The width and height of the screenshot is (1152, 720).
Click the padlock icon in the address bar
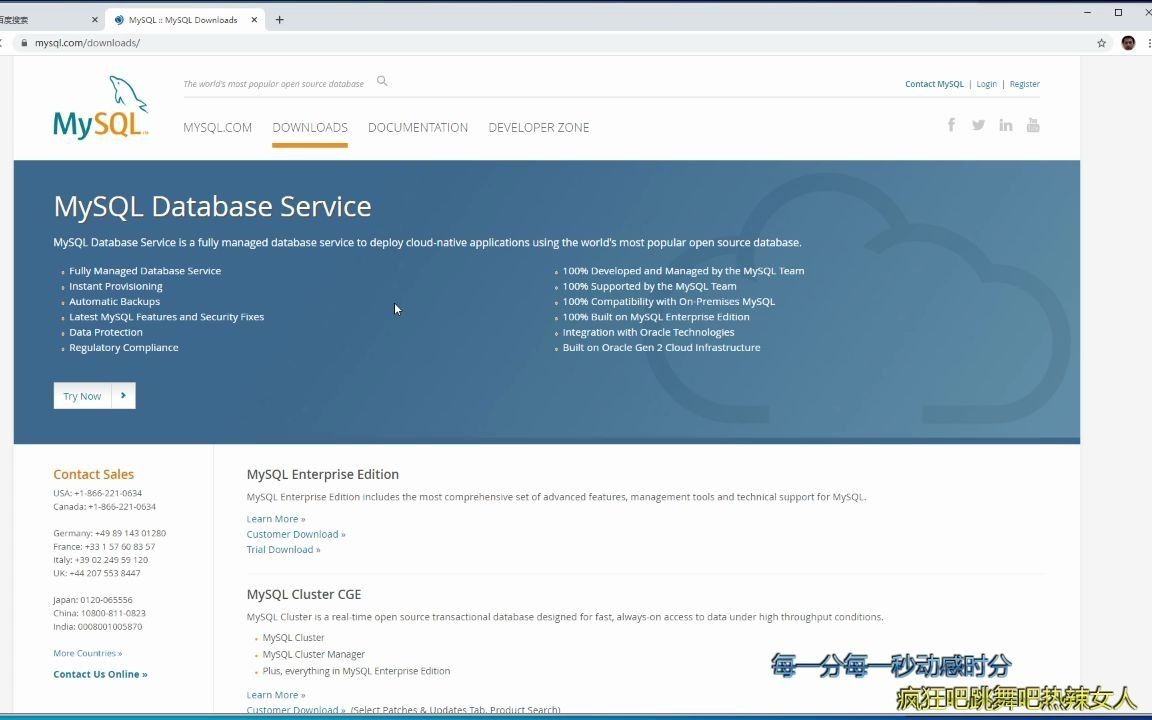pos(23,42)
